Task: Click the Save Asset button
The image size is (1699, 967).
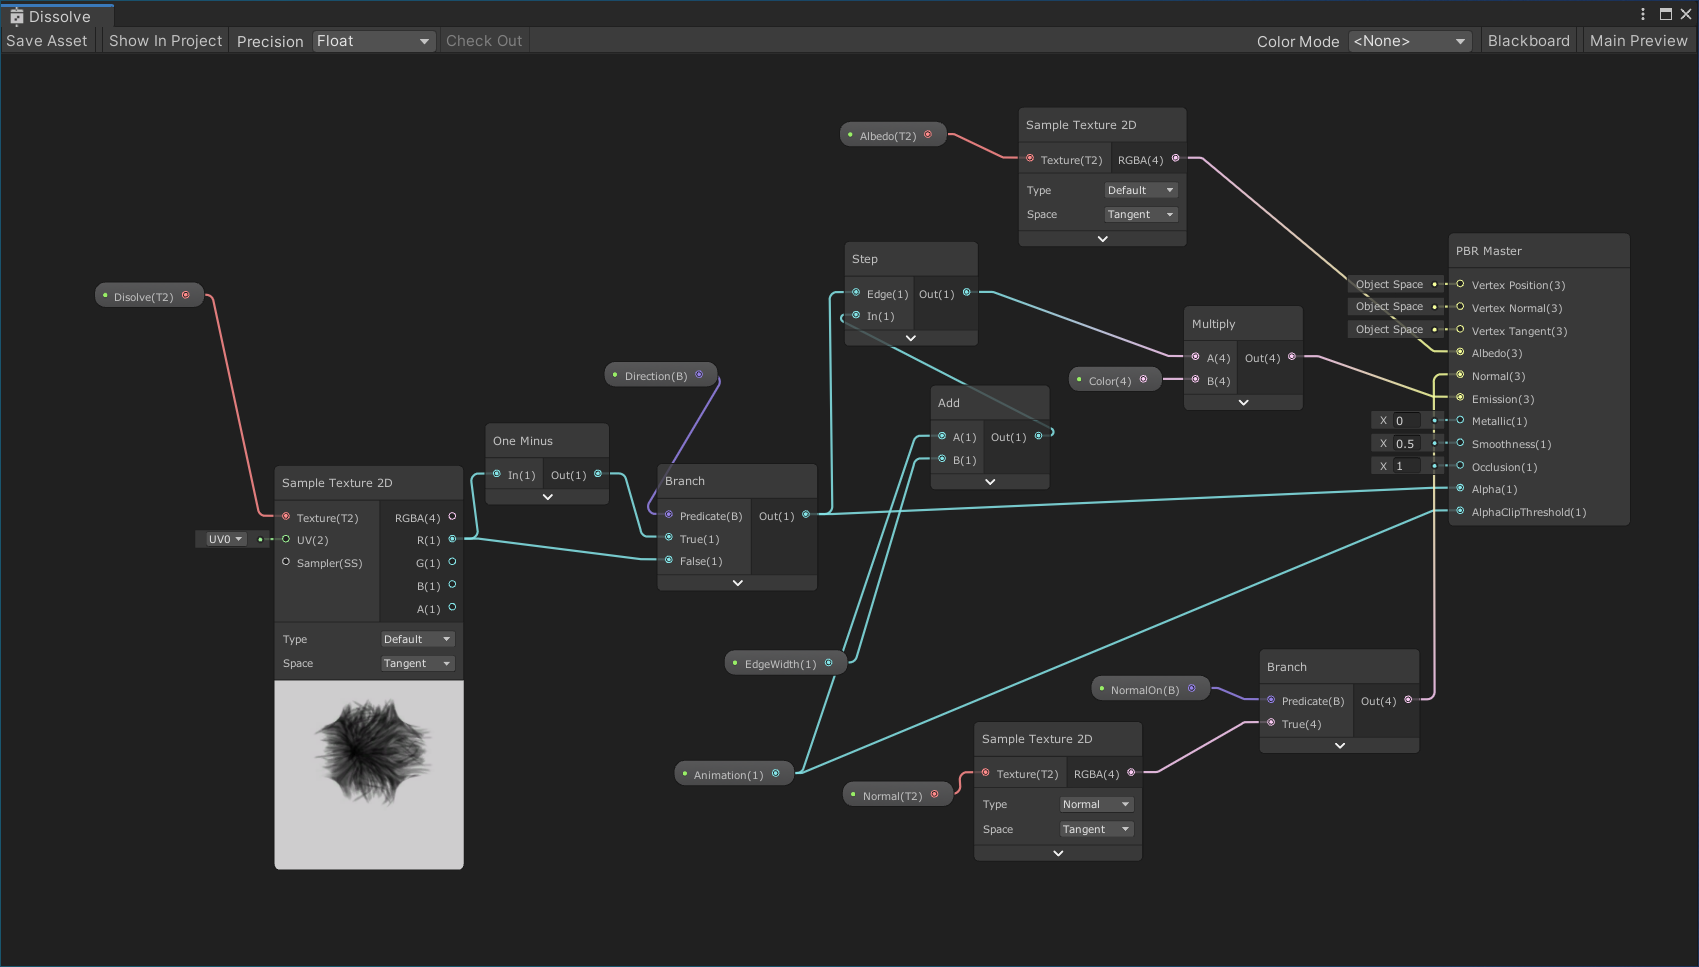Action: (x=47, y=41)
